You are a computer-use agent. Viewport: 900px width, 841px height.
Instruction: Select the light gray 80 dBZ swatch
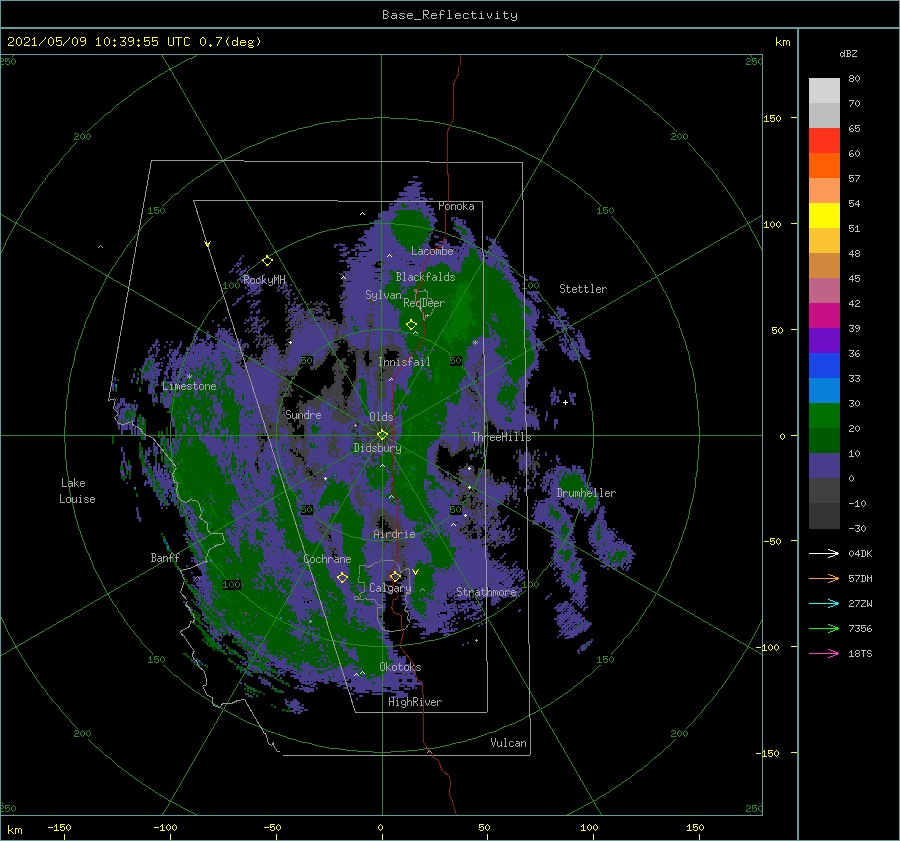[x=824, y=90]
